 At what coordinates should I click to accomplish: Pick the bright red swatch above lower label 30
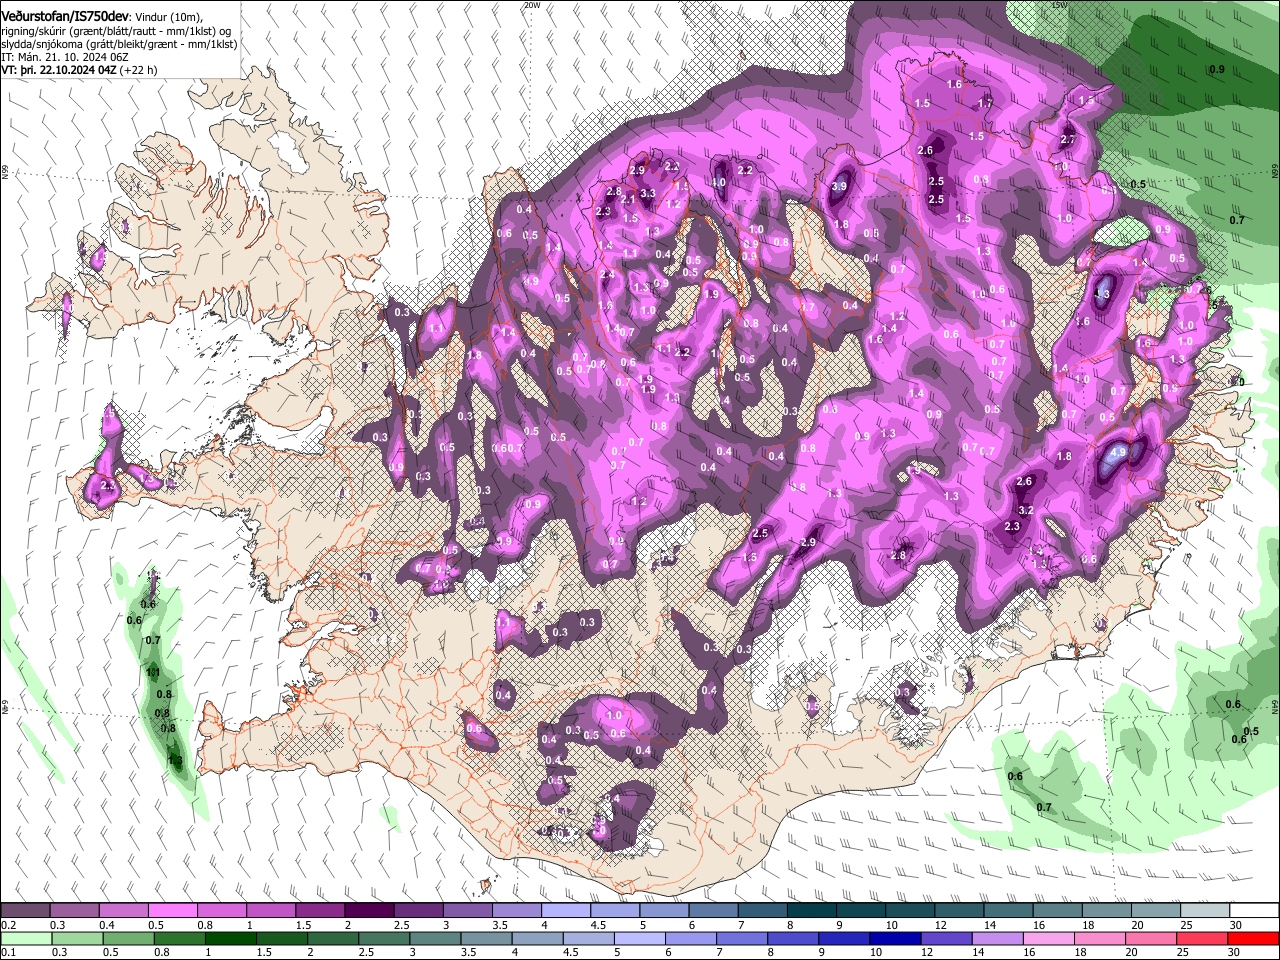(1254, 939)
